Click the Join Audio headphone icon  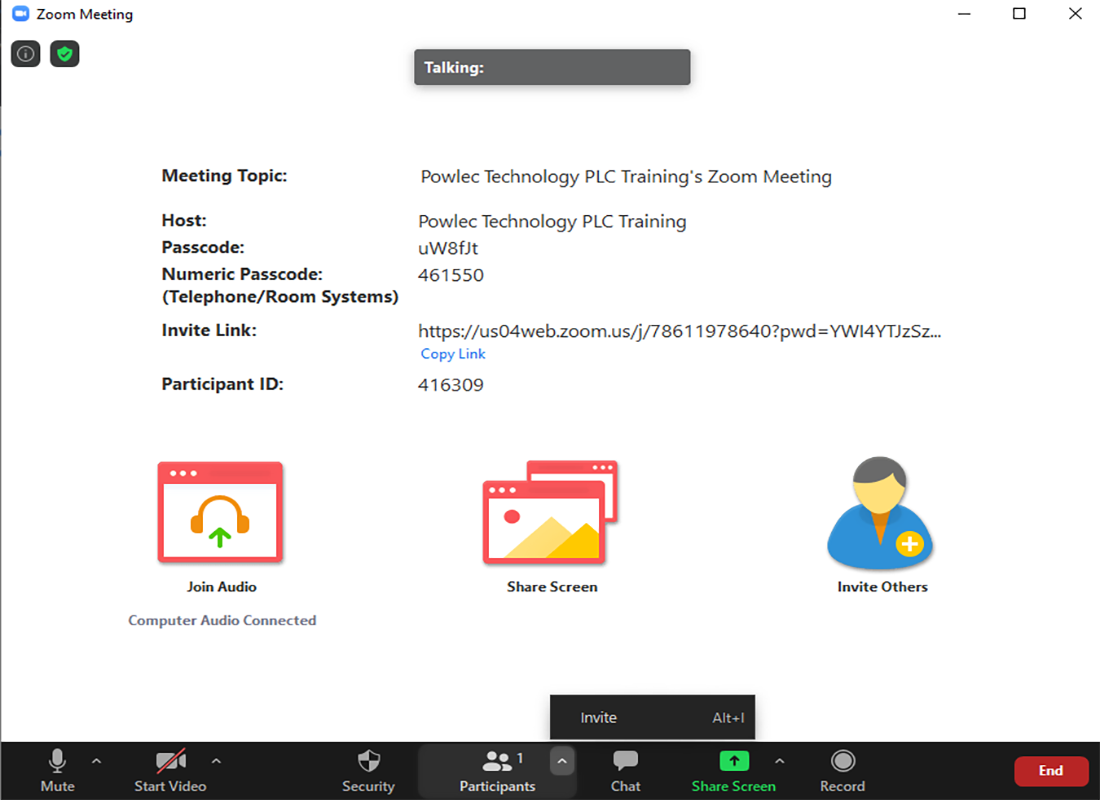tap(220, 512)
